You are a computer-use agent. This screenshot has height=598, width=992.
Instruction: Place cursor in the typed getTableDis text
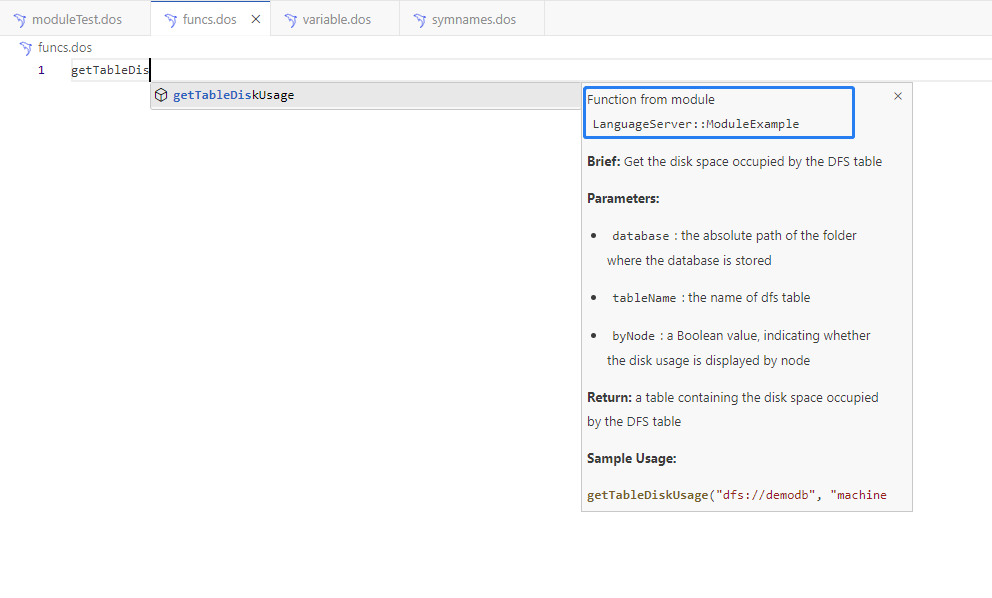[109, 70]
